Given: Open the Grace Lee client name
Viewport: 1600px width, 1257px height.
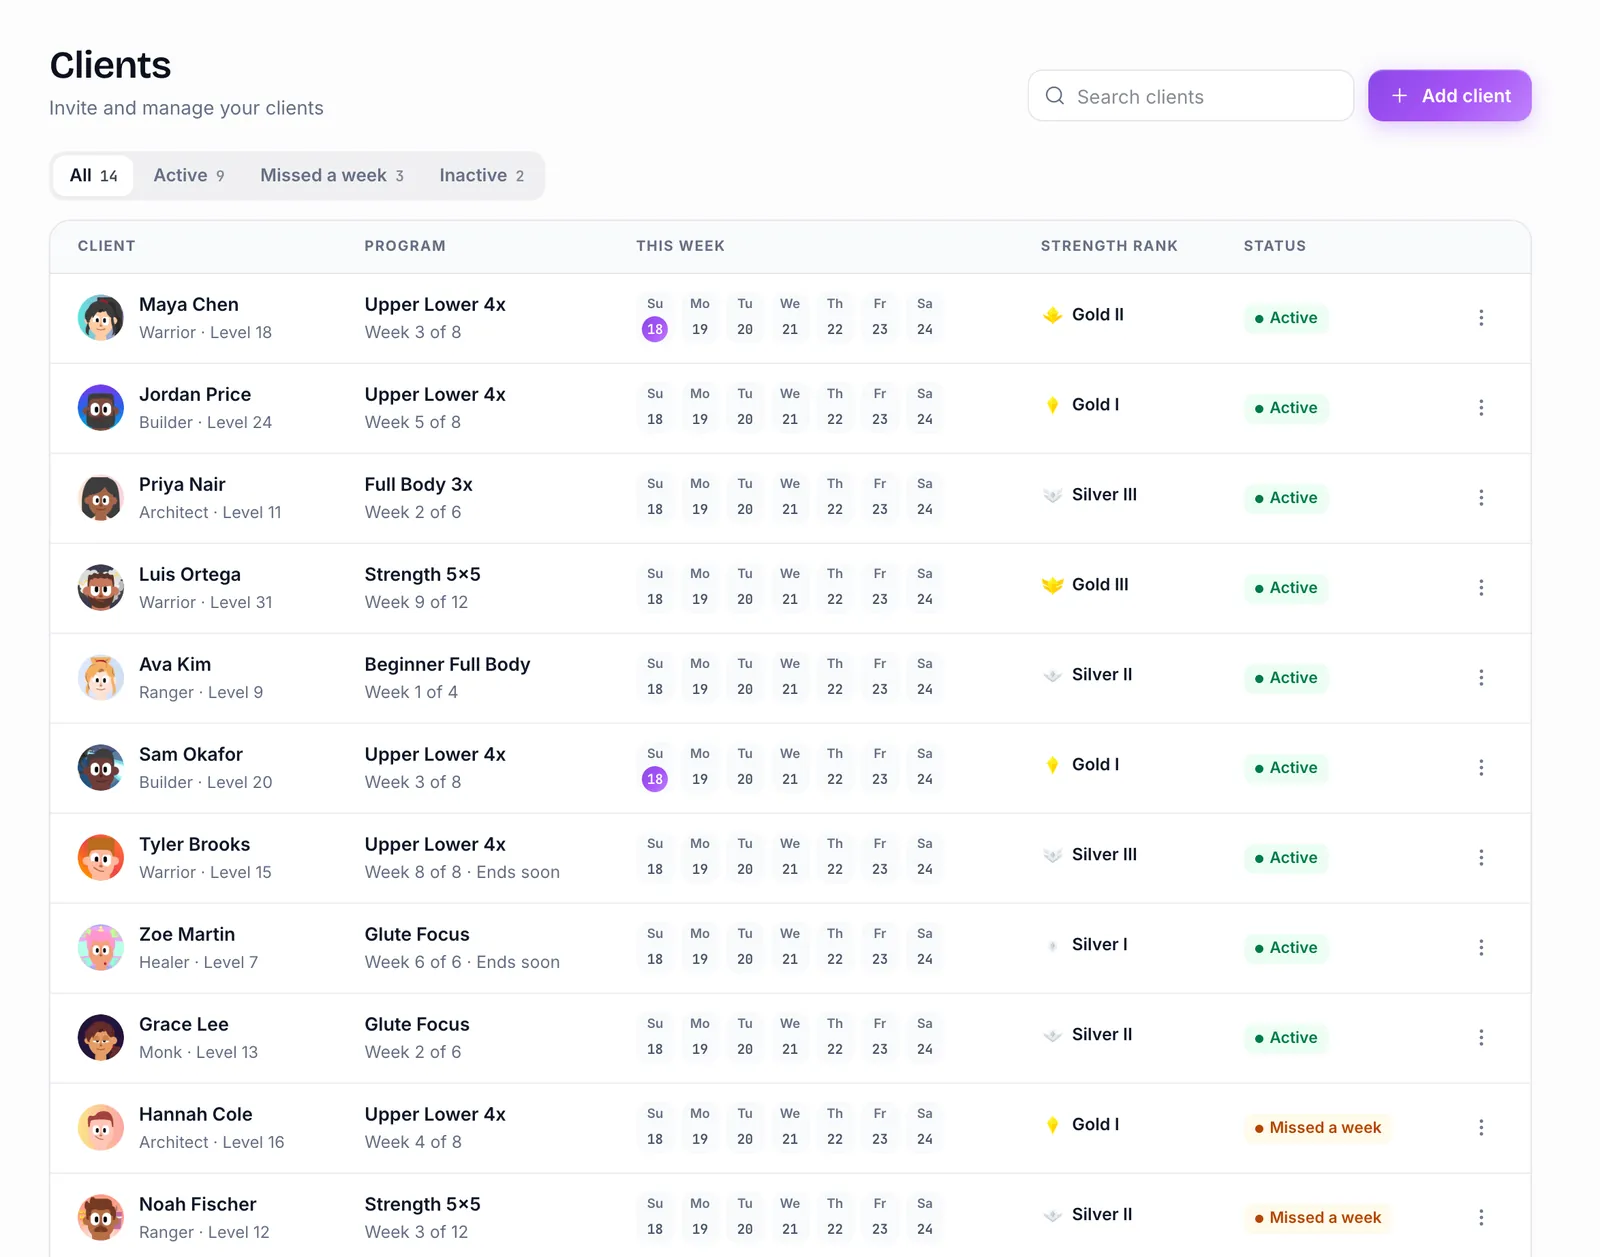Looking at the screenshot, I should [x=184, y=1024].
